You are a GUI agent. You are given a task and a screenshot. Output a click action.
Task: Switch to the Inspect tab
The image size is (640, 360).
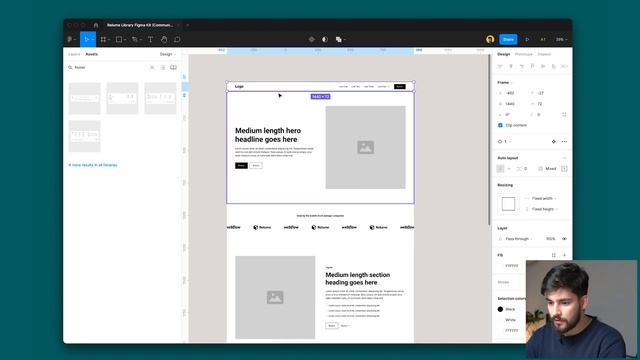point(544,54)
